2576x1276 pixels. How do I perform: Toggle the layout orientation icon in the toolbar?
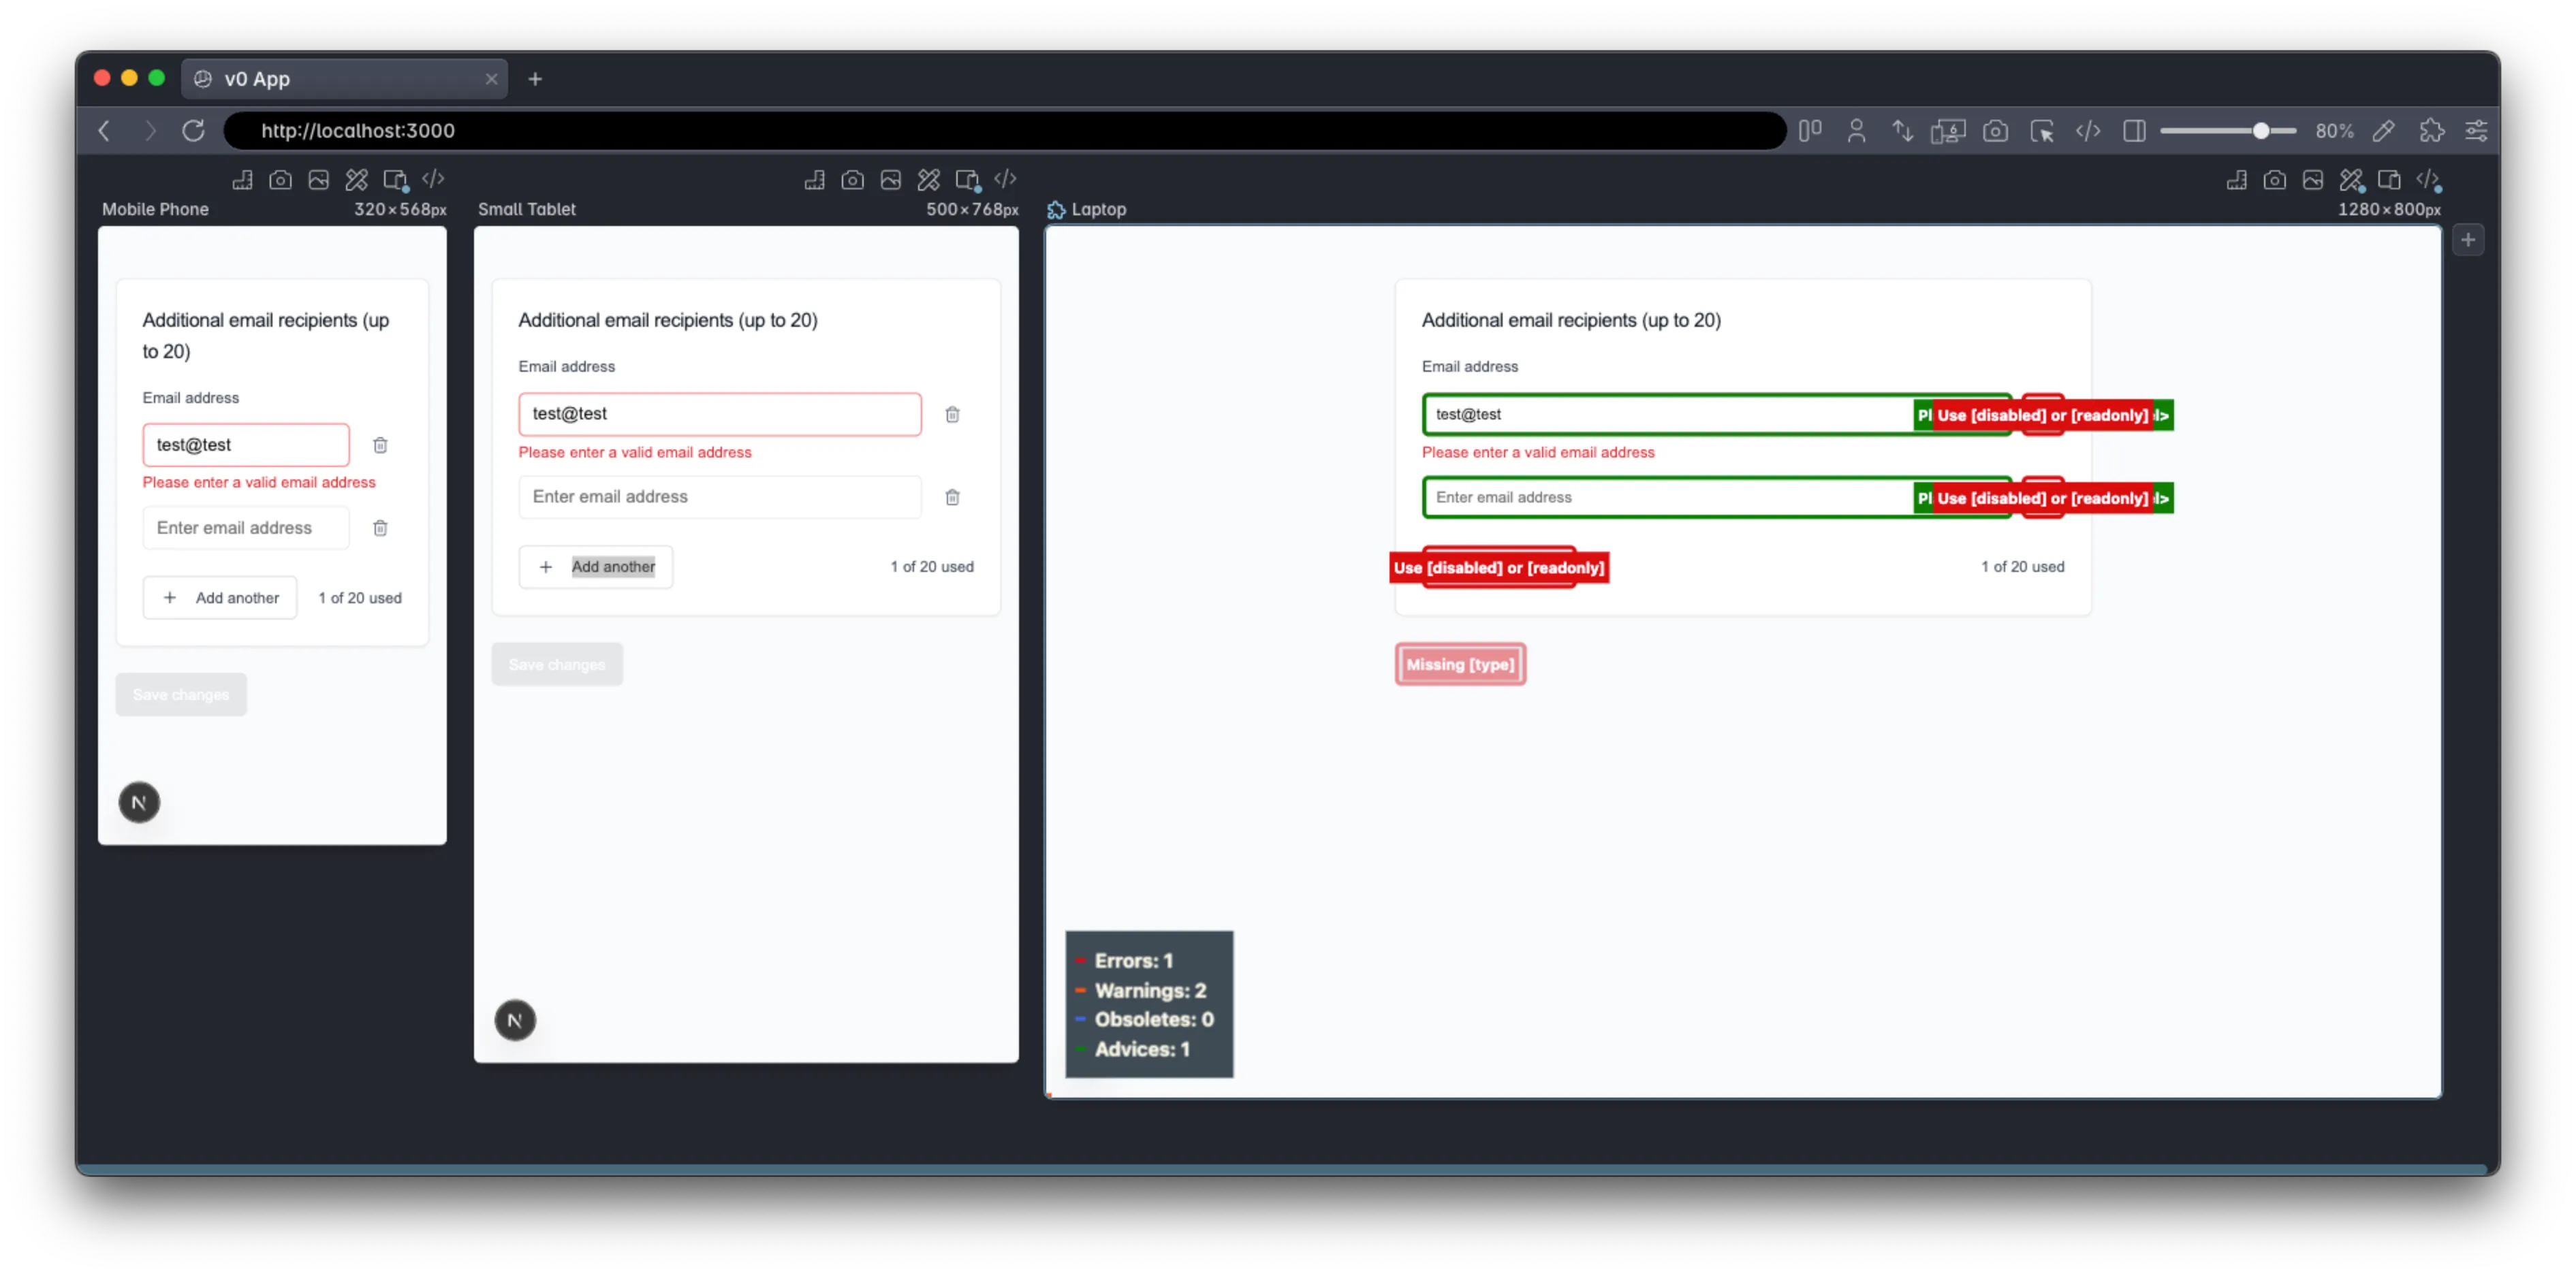tap(1810, 131)
